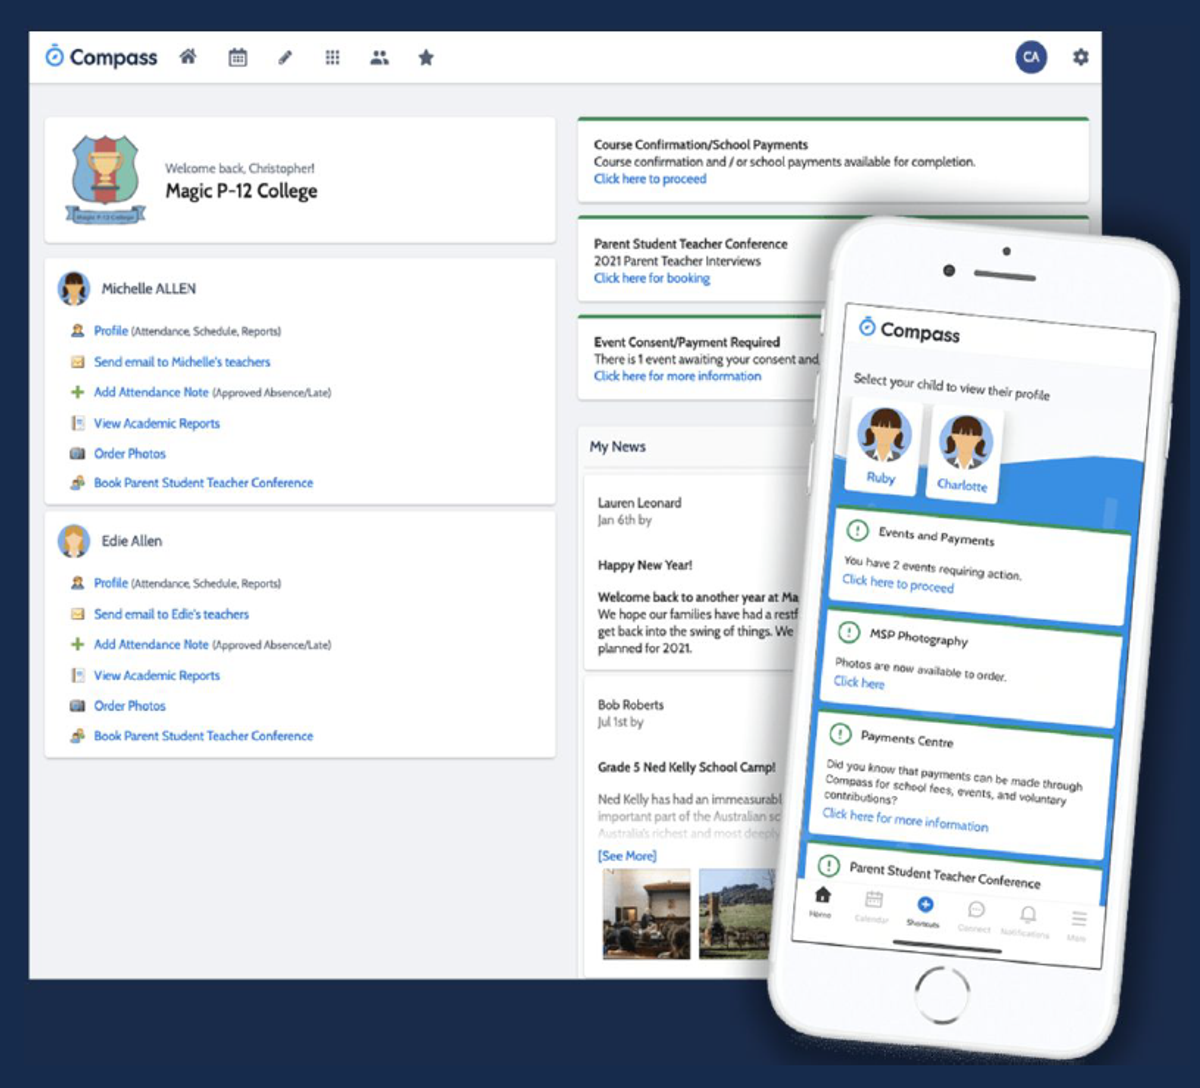This screenshot has height=1088, width=1200.
Task: Send email to Michelle's teachers
Action: [182, 362]
